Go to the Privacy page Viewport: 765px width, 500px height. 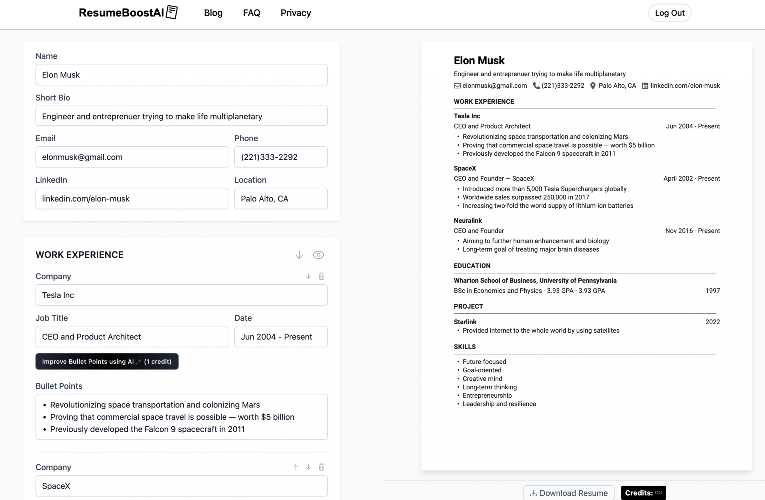click(295, 13)
